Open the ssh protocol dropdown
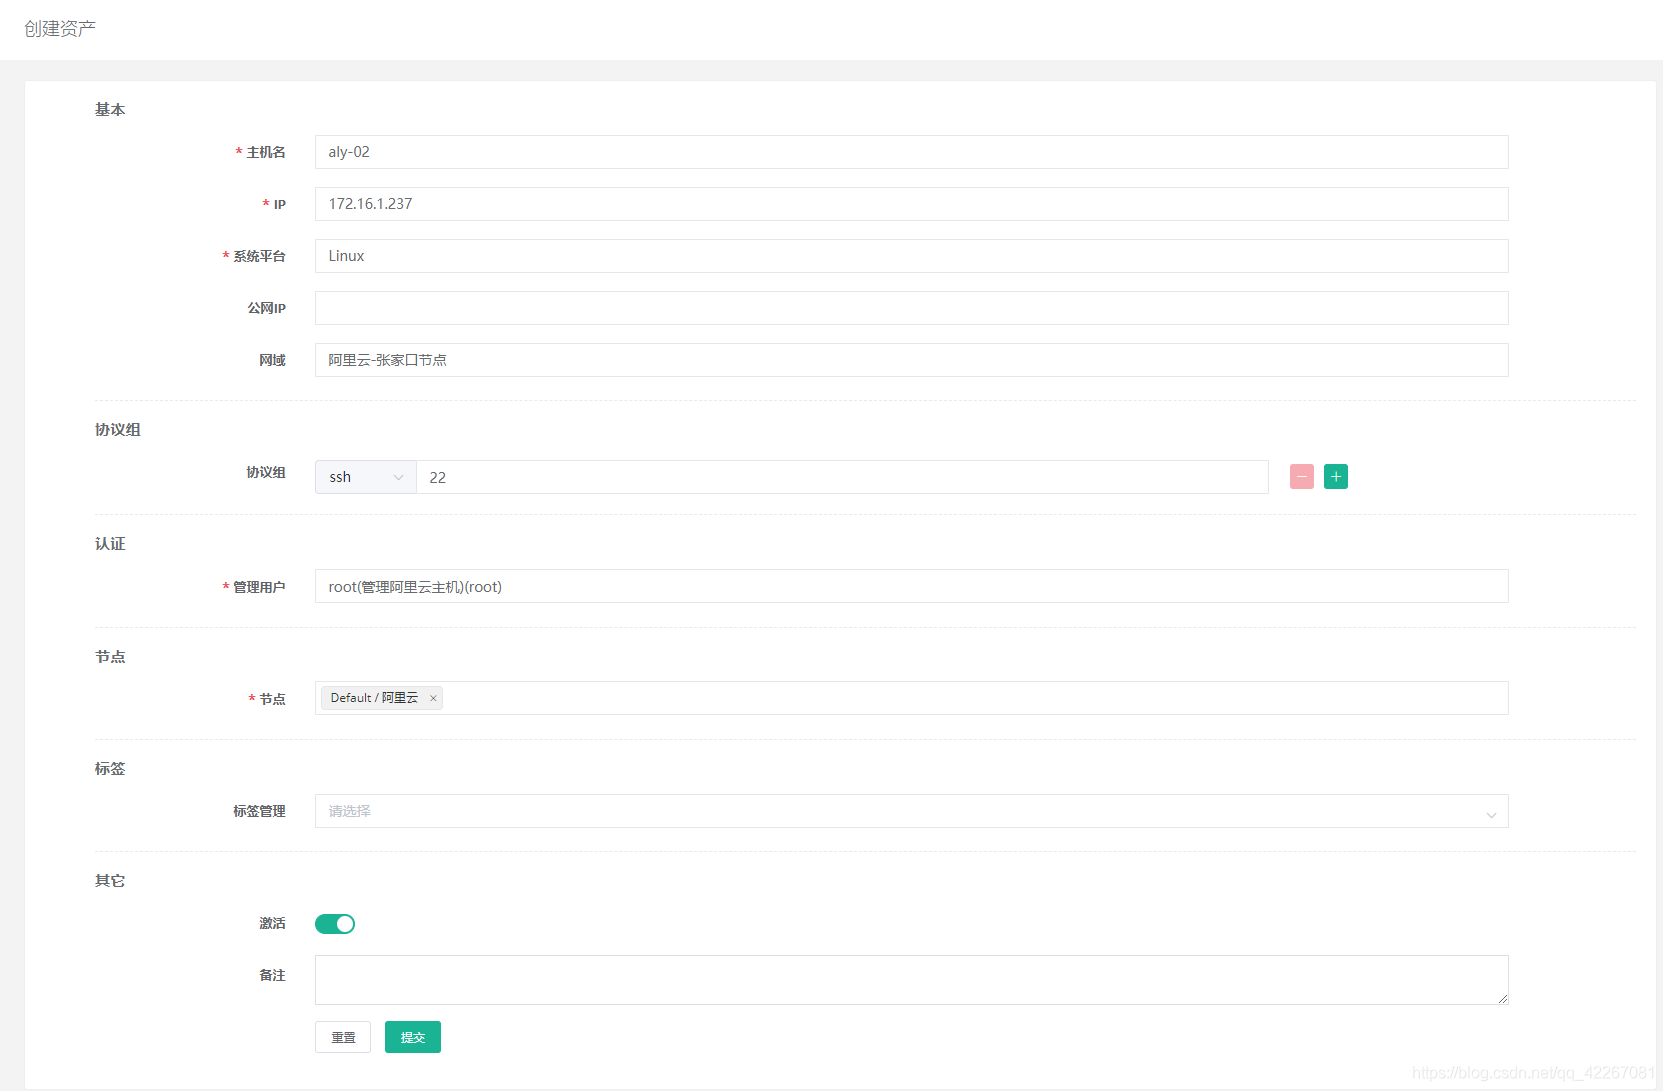 point(366,477)
